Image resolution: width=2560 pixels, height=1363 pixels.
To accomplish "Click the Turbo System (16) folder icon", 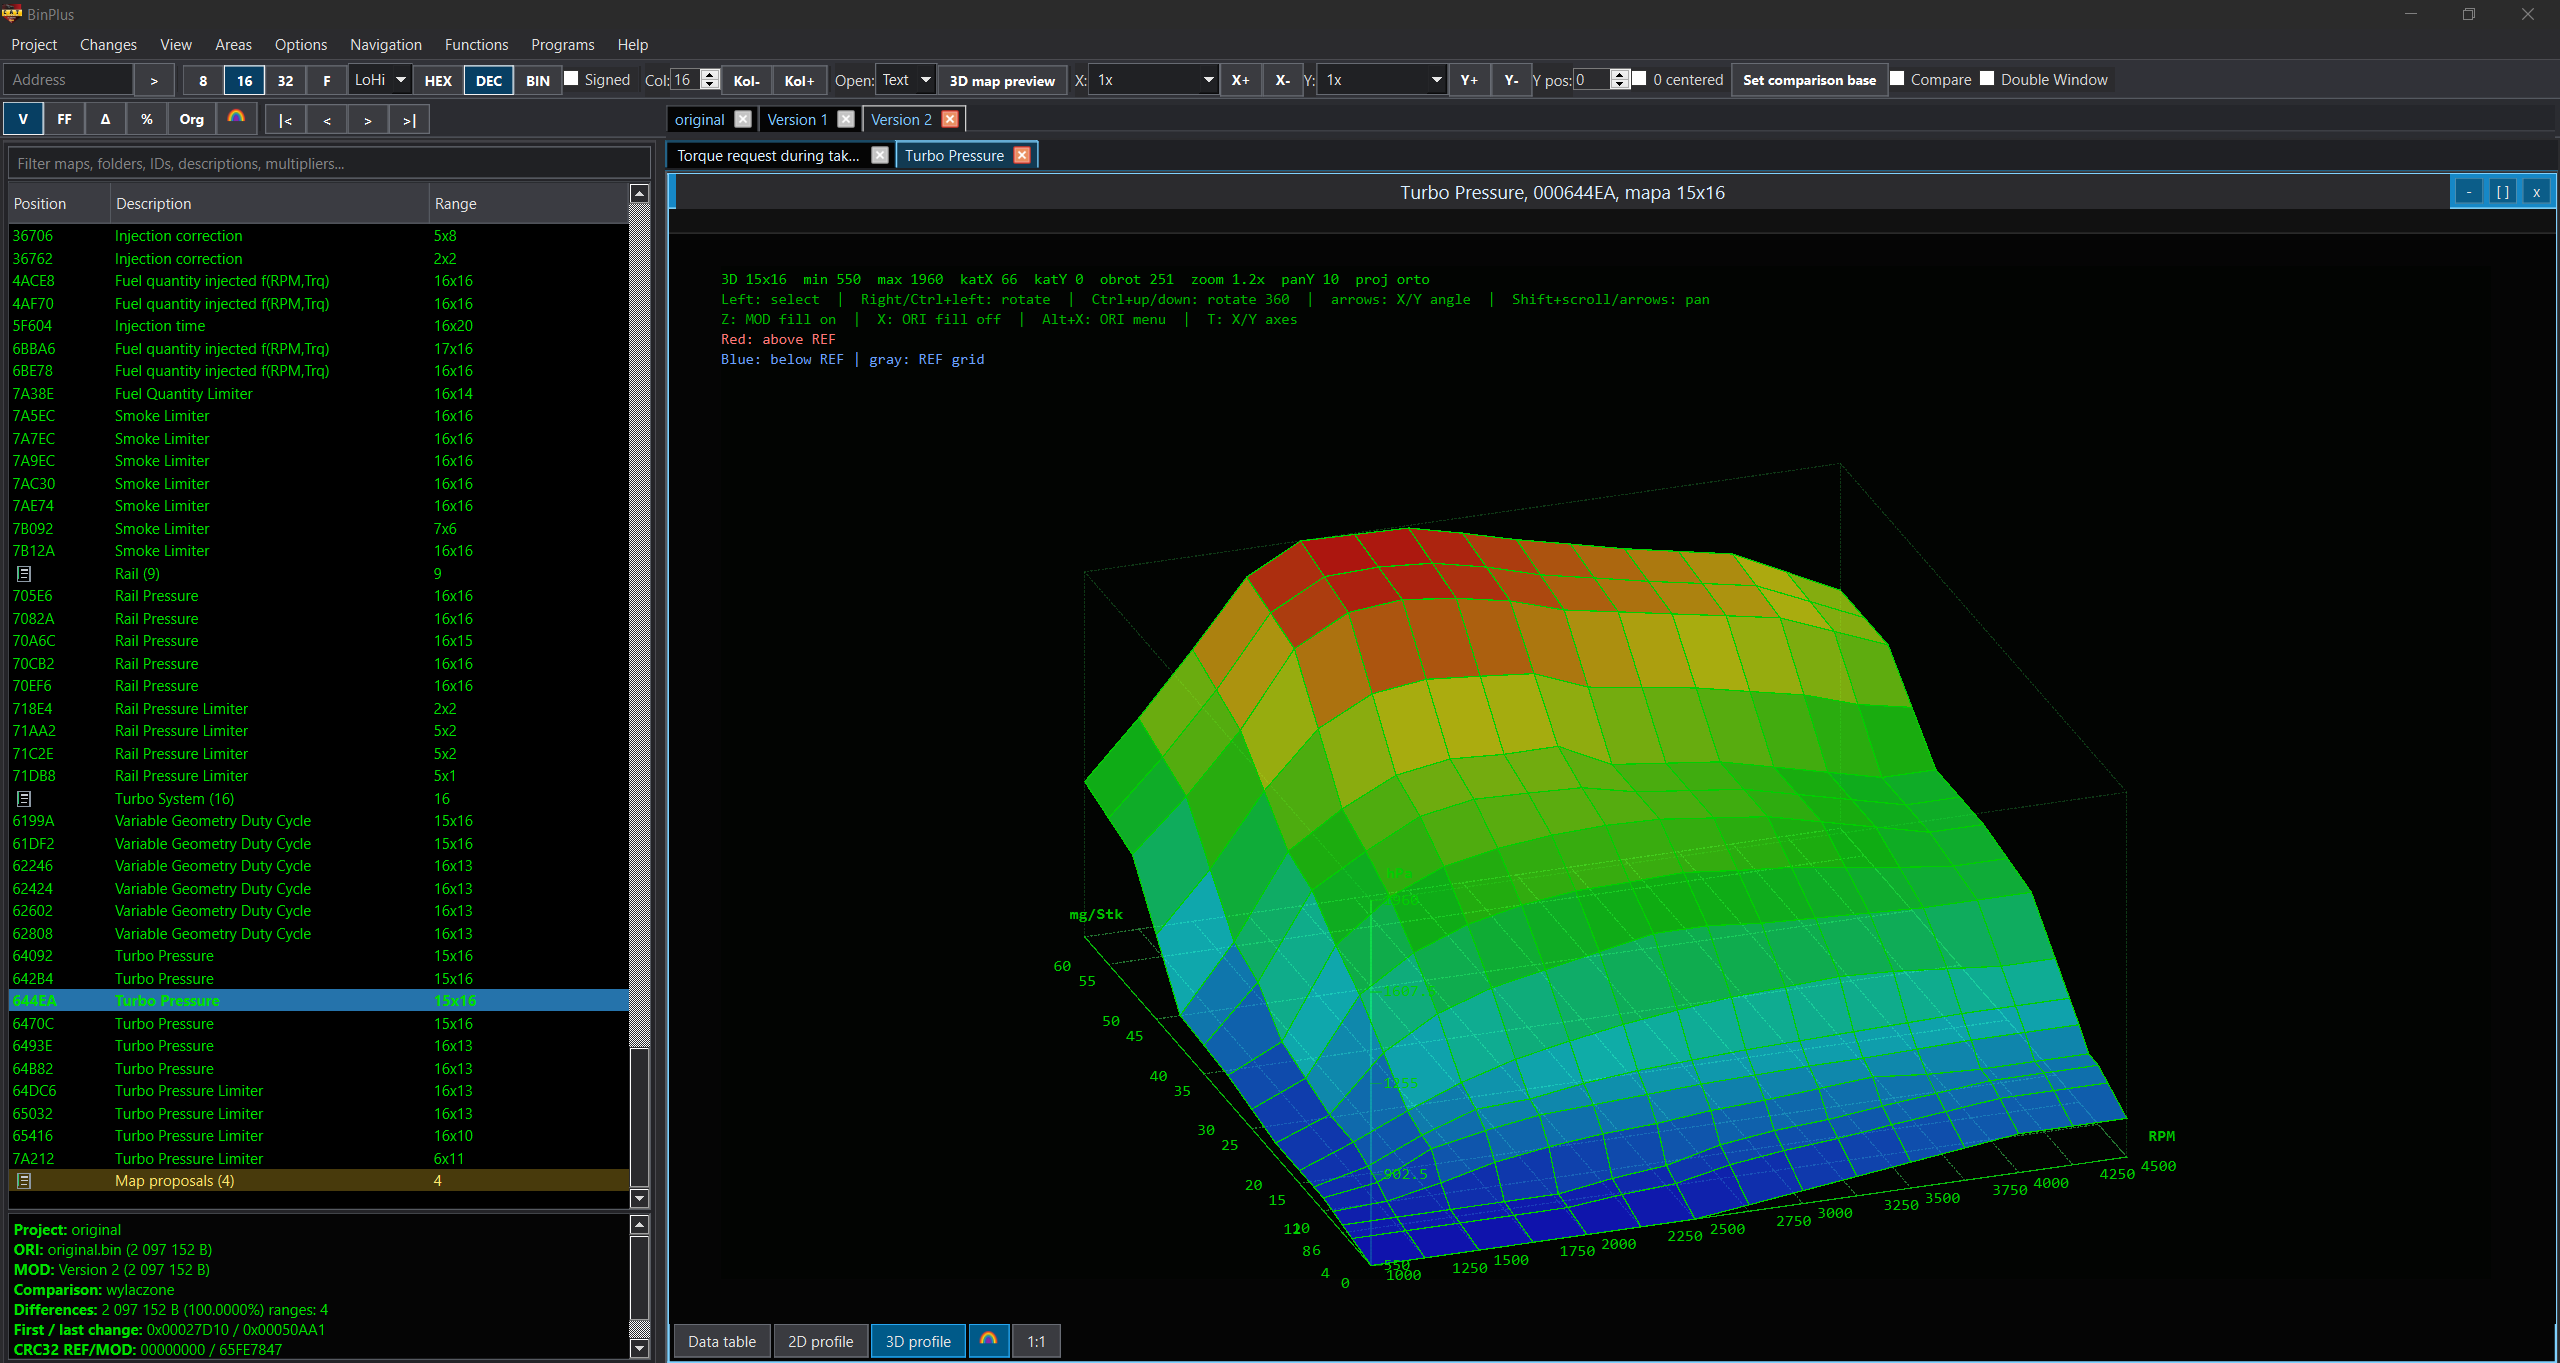I will (x=25, y=799).
